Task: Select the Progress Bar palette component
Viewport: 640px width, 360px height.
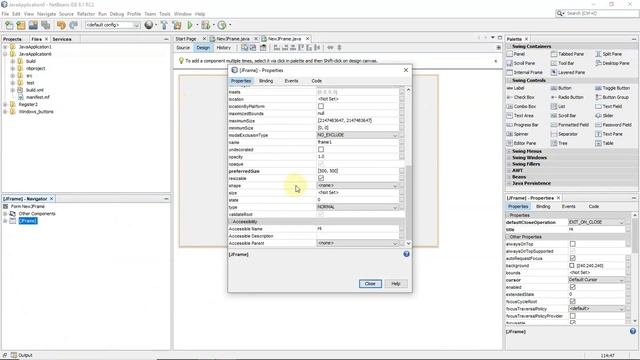Action: tap(523, 125)
